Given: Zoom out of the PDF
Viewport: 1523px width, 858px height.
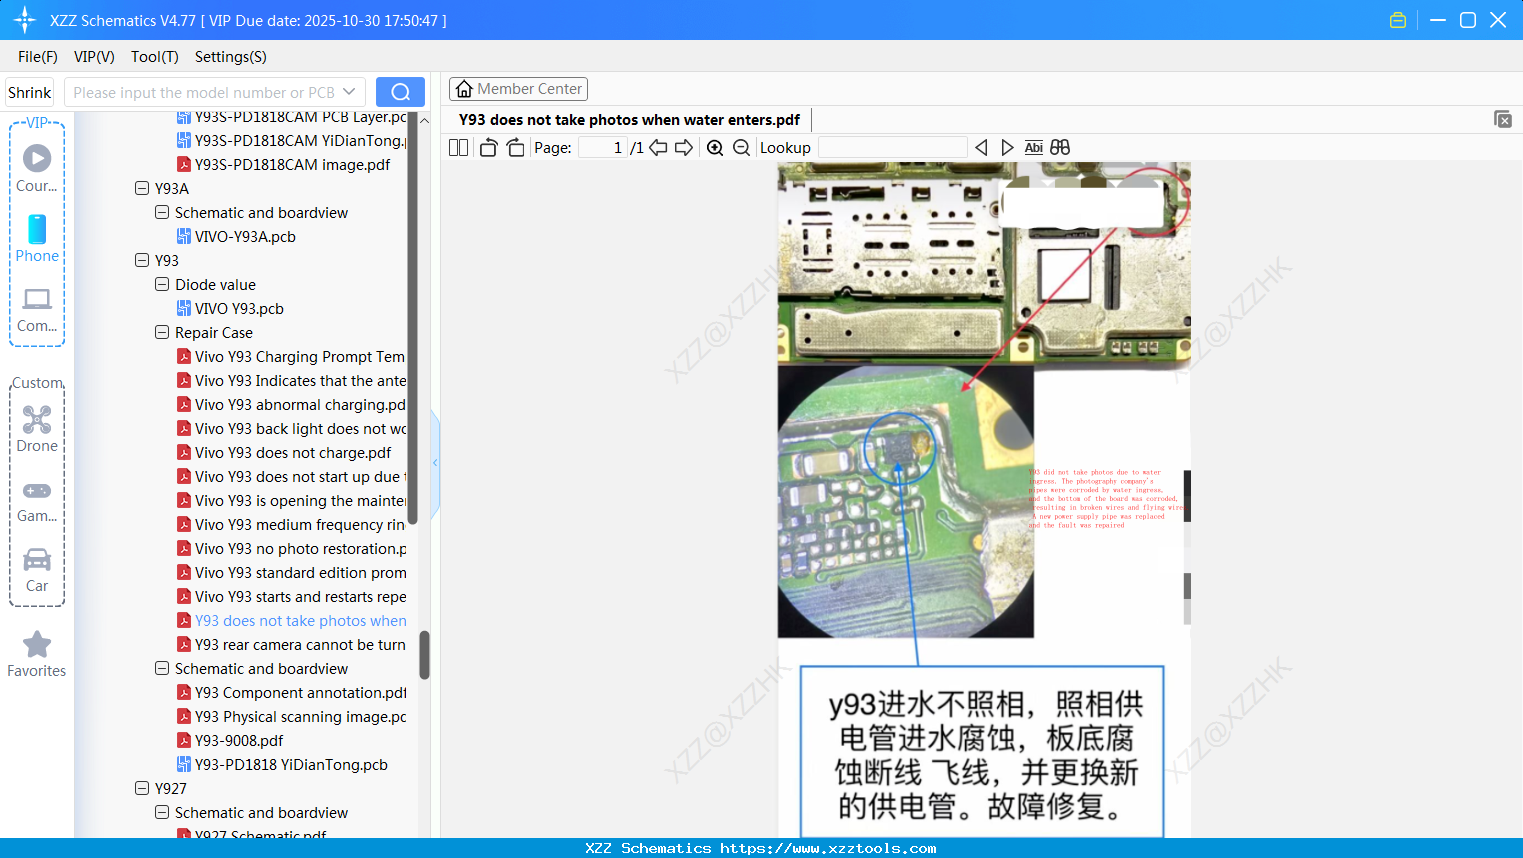Looking at the screenshot, I should pos(741,148).
